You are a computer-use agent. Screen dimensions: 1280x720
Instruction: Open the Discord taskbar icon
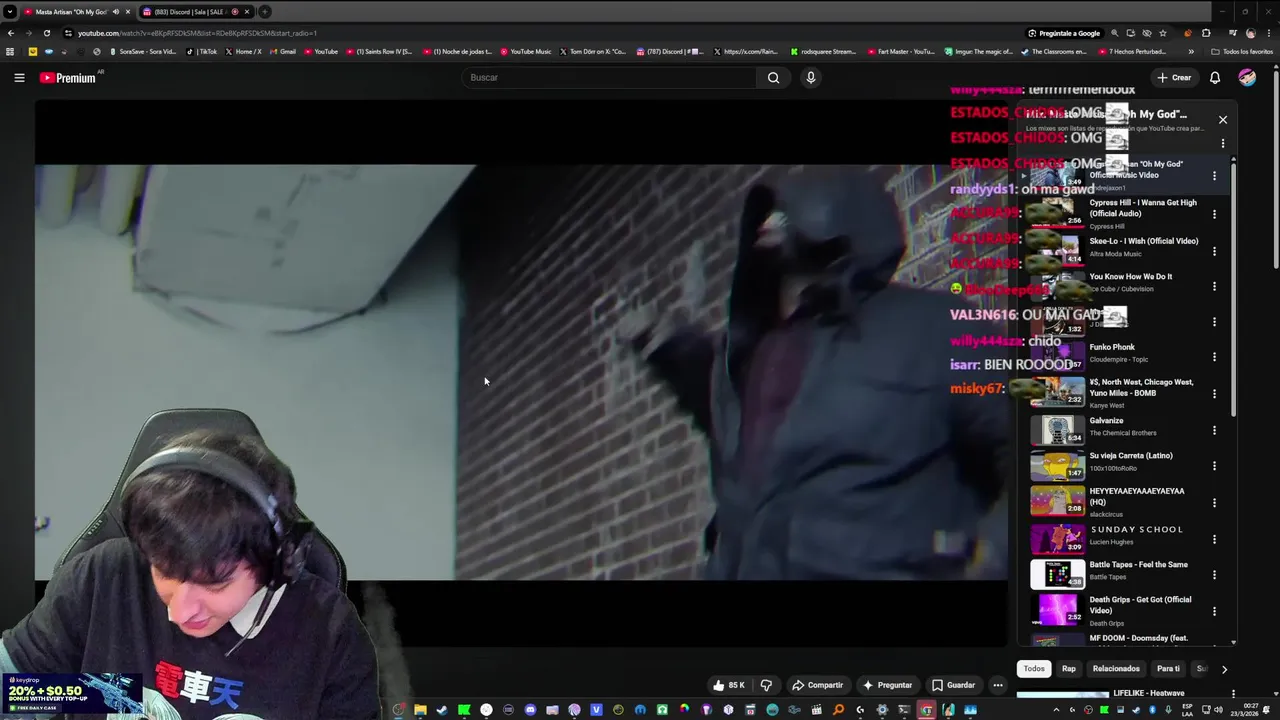click(x=530, y=710)
